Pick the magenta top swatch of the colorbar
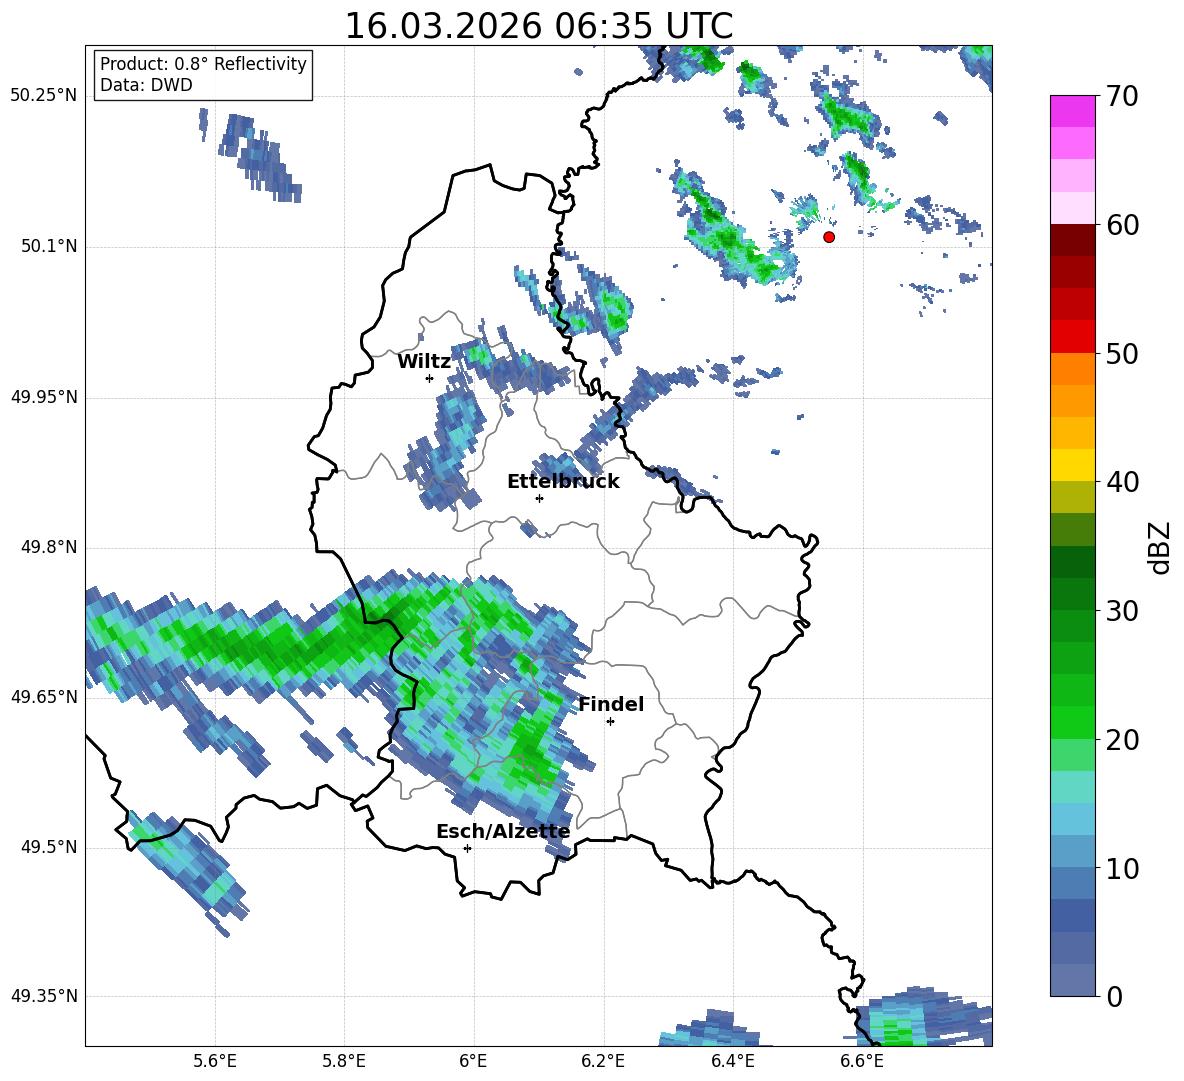Viewport: 1184px width, 1081px height. point(1072,111)
